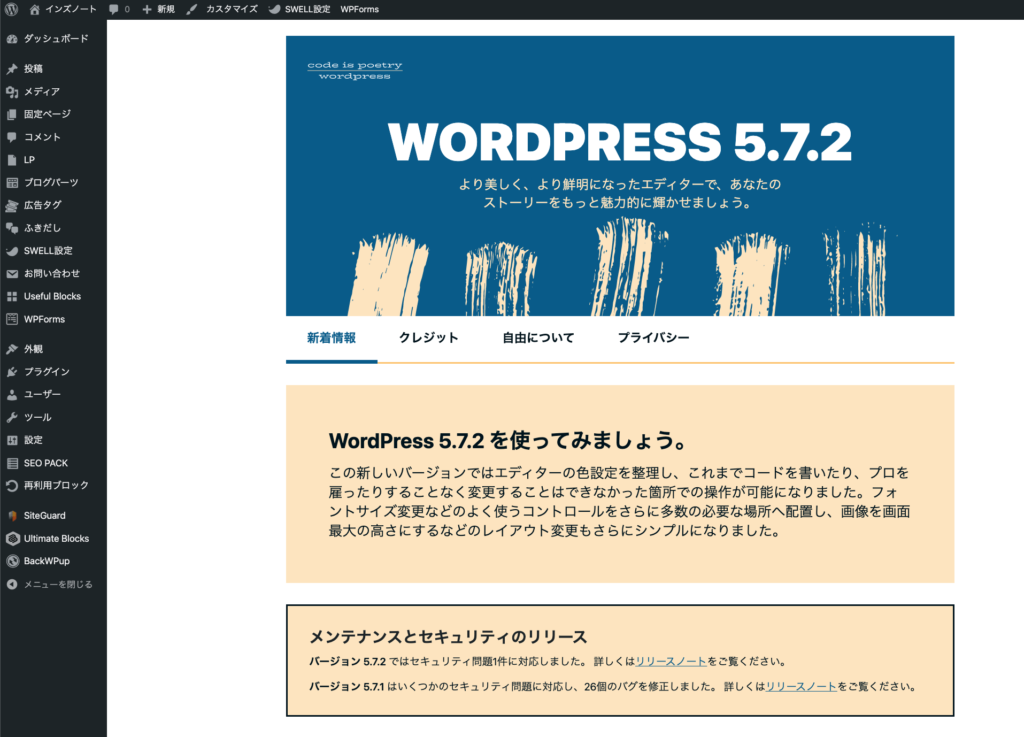Open the version 5.7.2 リリースノート link
1024x737 pixels.
pyautogui.click(x=671, y=662)
